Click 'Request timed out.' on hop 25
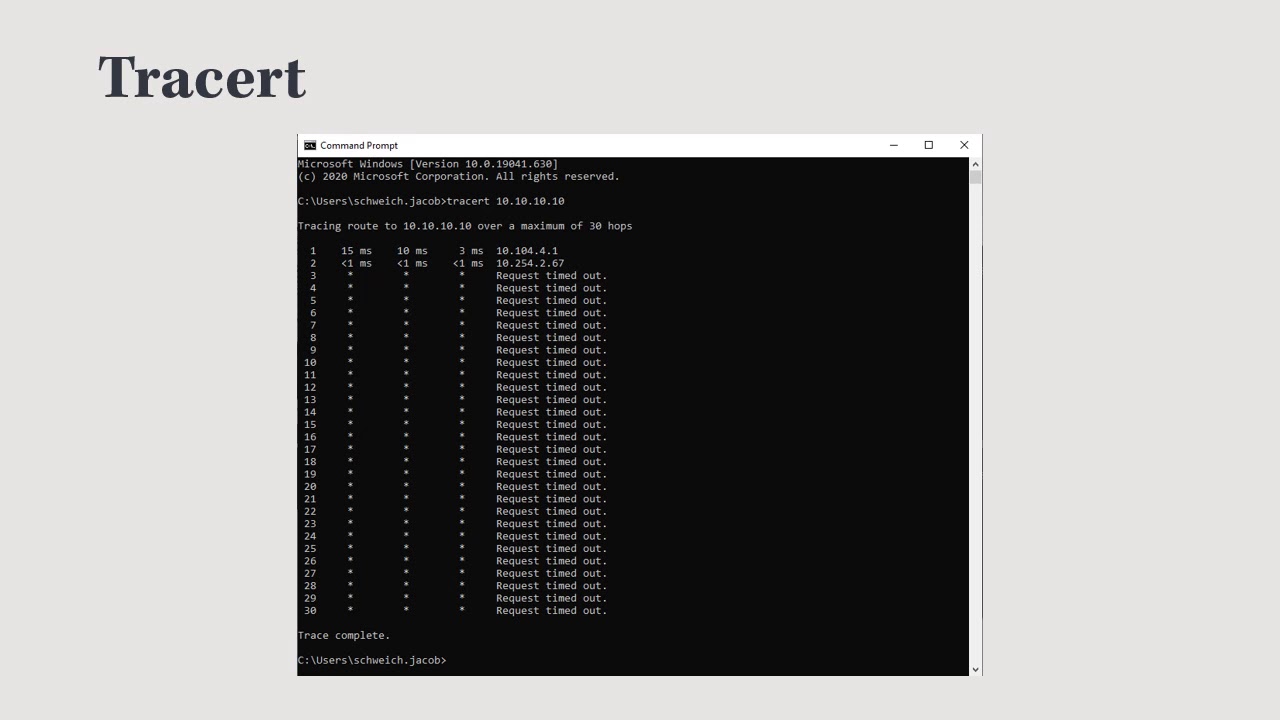1280x720 pixels. tap(552, 548)
